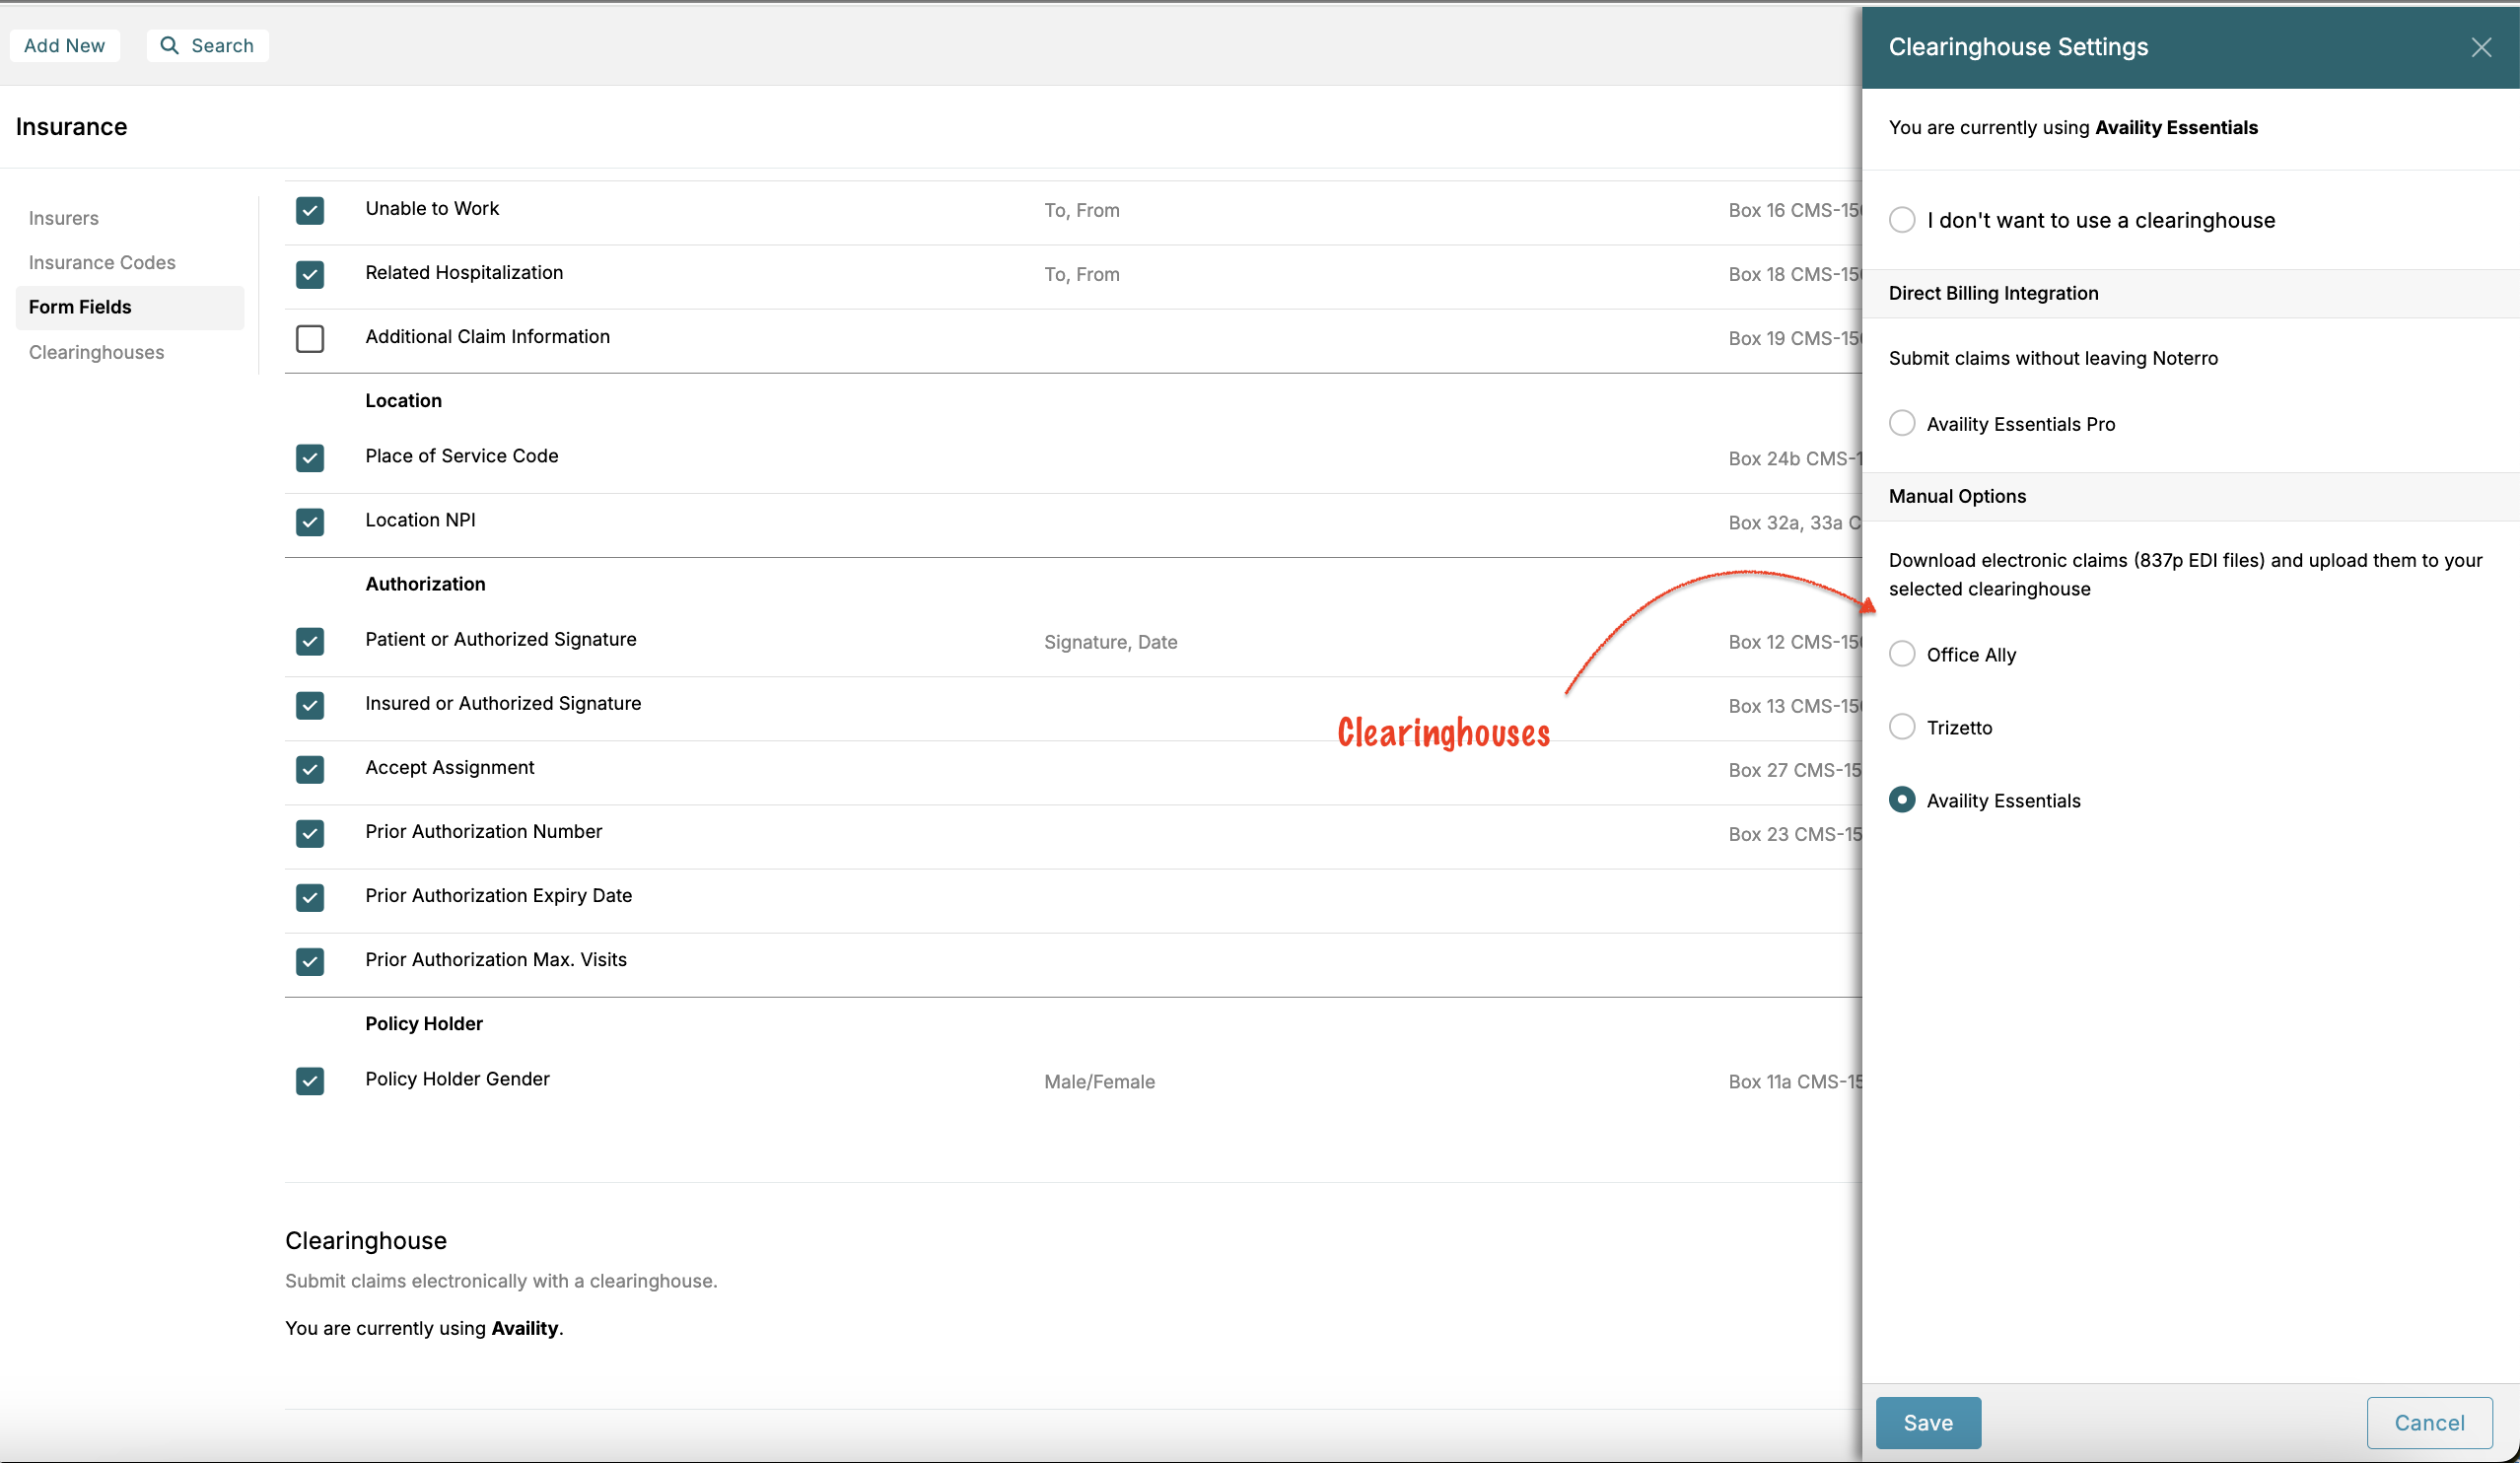2520x1463 pixels.
Task: Uncheck Related Hospitalization checkbox
Action: (310, 274)
